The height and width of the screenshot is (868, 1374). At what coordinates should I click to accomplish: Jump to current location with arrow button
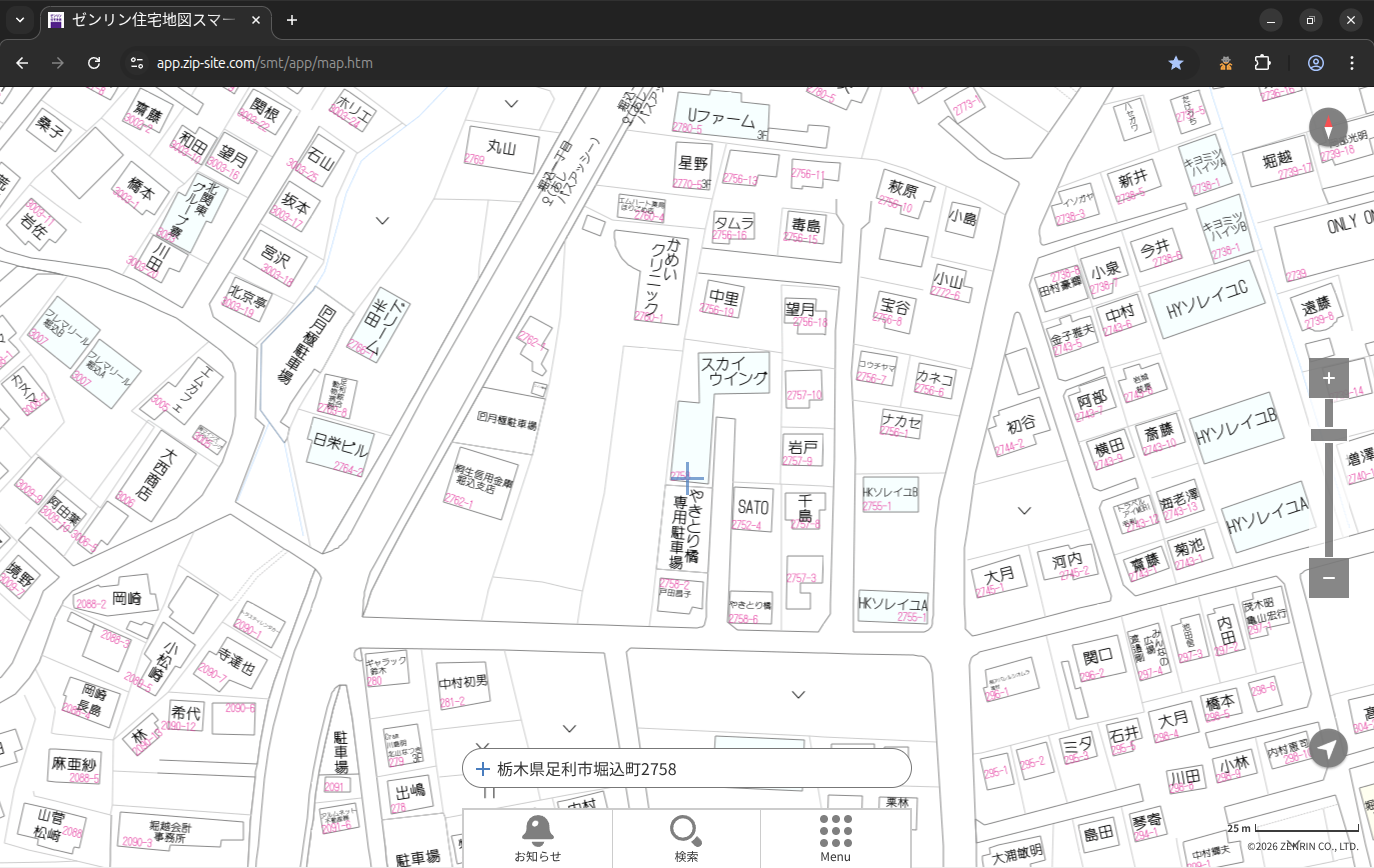click(1328, 748)
